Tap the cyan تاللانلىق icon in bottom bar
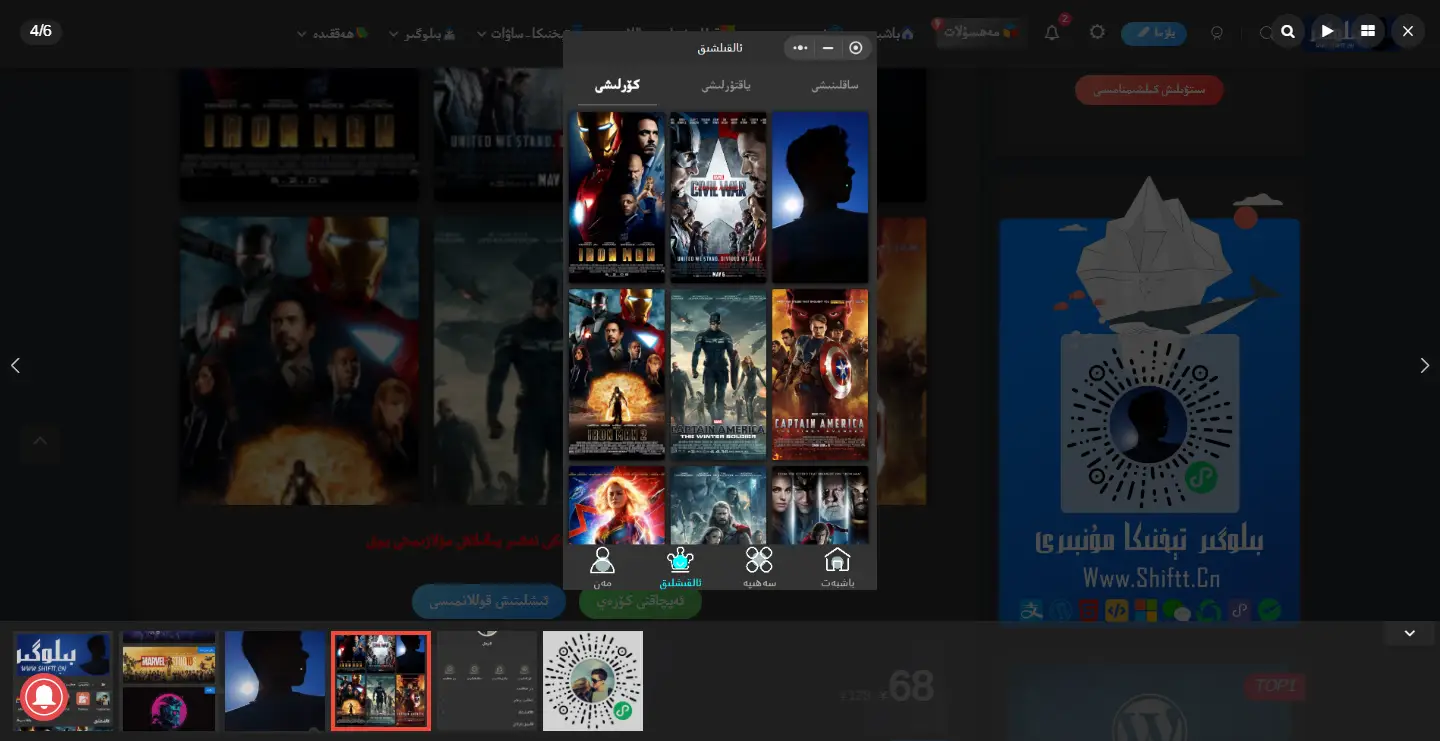The width and height of the screenshot is (1440, 741). click(x=680, y=566)
